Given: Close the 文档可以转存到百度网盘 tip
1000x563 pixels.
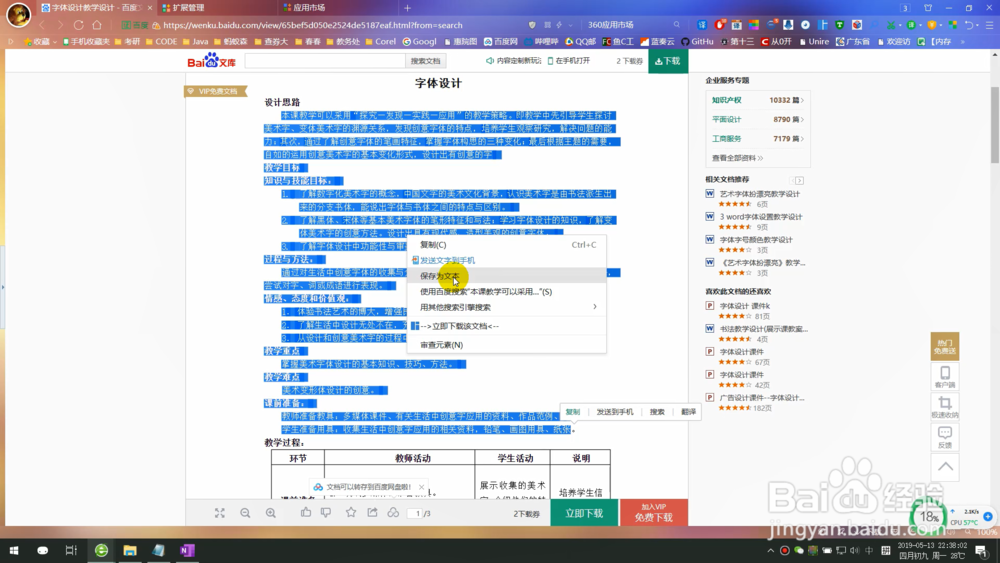Looking at the screenshot, I should (x=422, y=486).
